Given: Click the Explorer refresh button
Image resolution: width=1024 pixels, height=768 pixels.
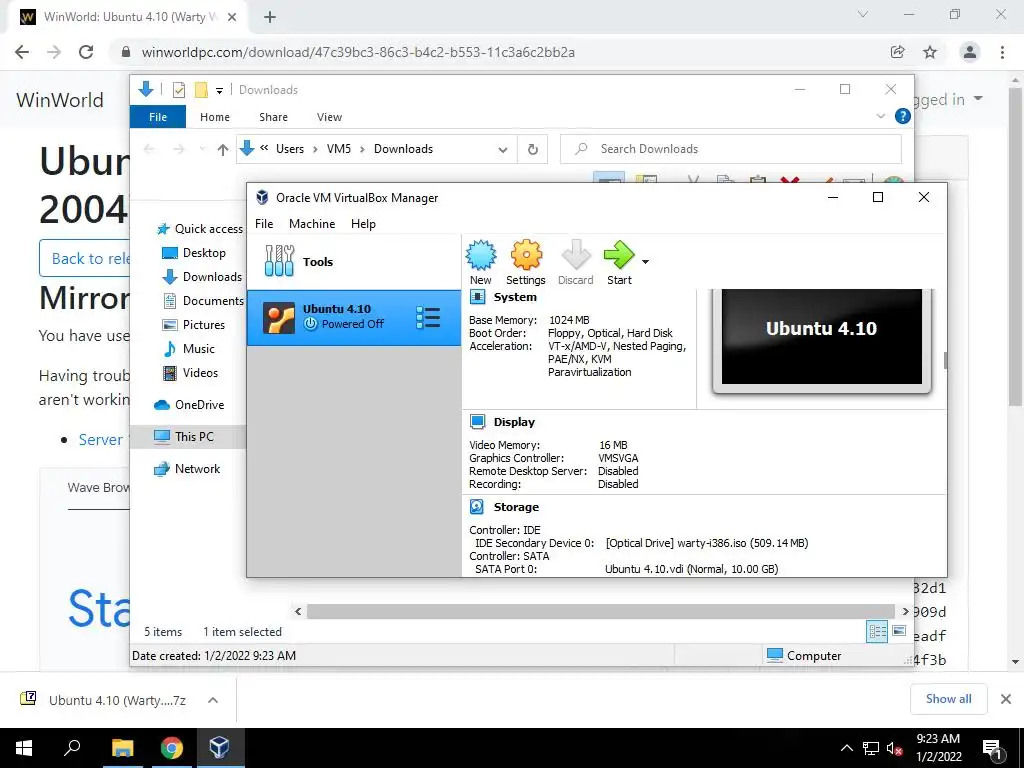Looking at the screenshot, I should click(x=533, y=150).
